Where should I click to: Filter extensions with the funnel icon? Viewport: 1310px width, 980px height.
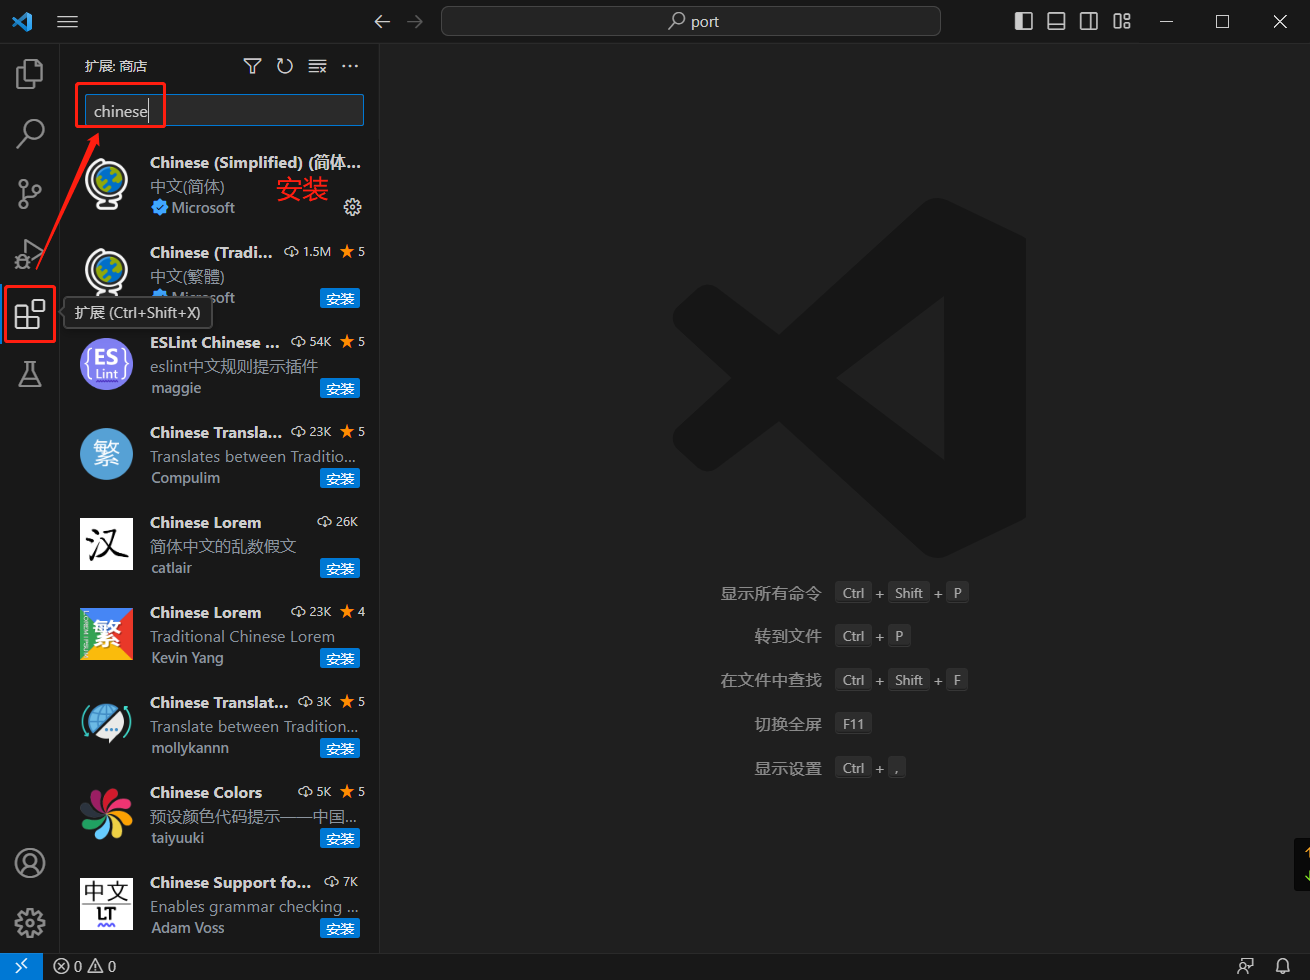coord(252,66)
